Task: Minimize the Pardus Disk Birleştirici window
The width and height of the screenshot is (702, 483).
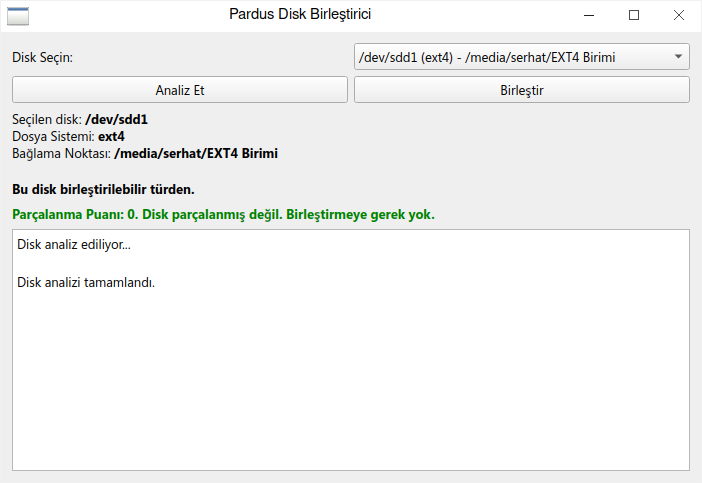Action: point(589,15)
